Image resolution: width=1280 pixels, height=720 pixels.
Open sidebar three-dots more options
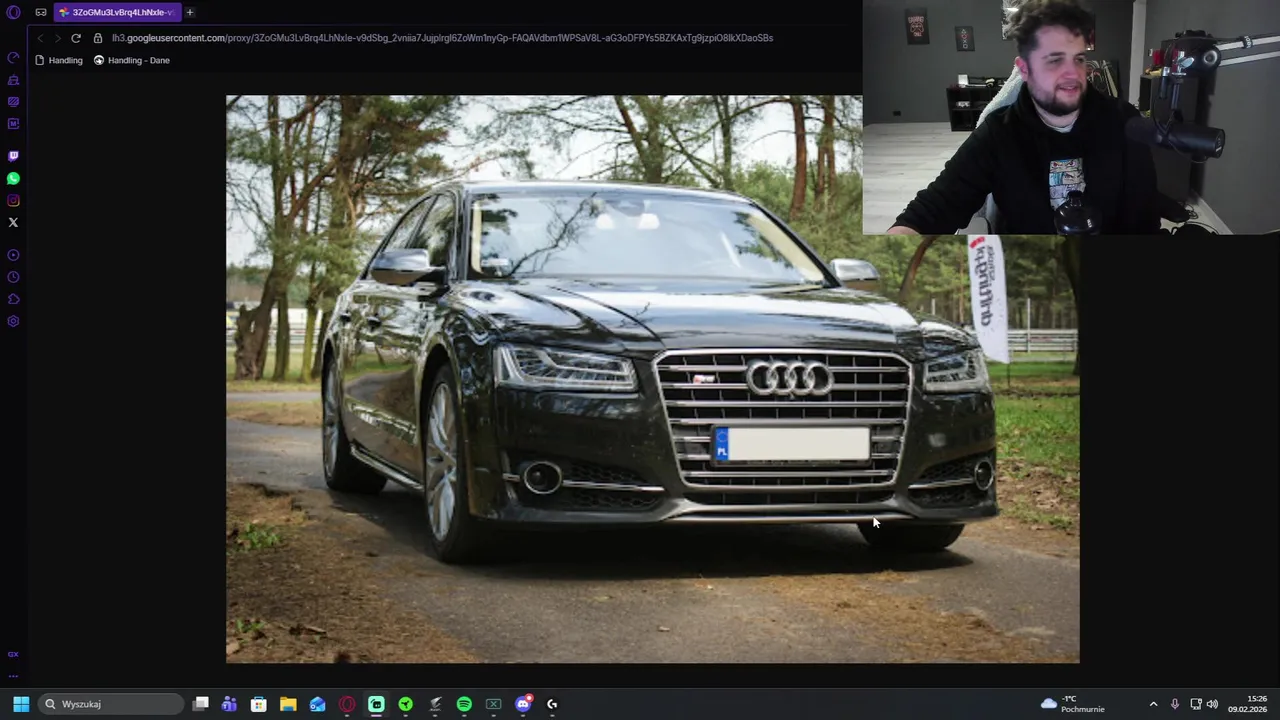(x=13, y=676)
